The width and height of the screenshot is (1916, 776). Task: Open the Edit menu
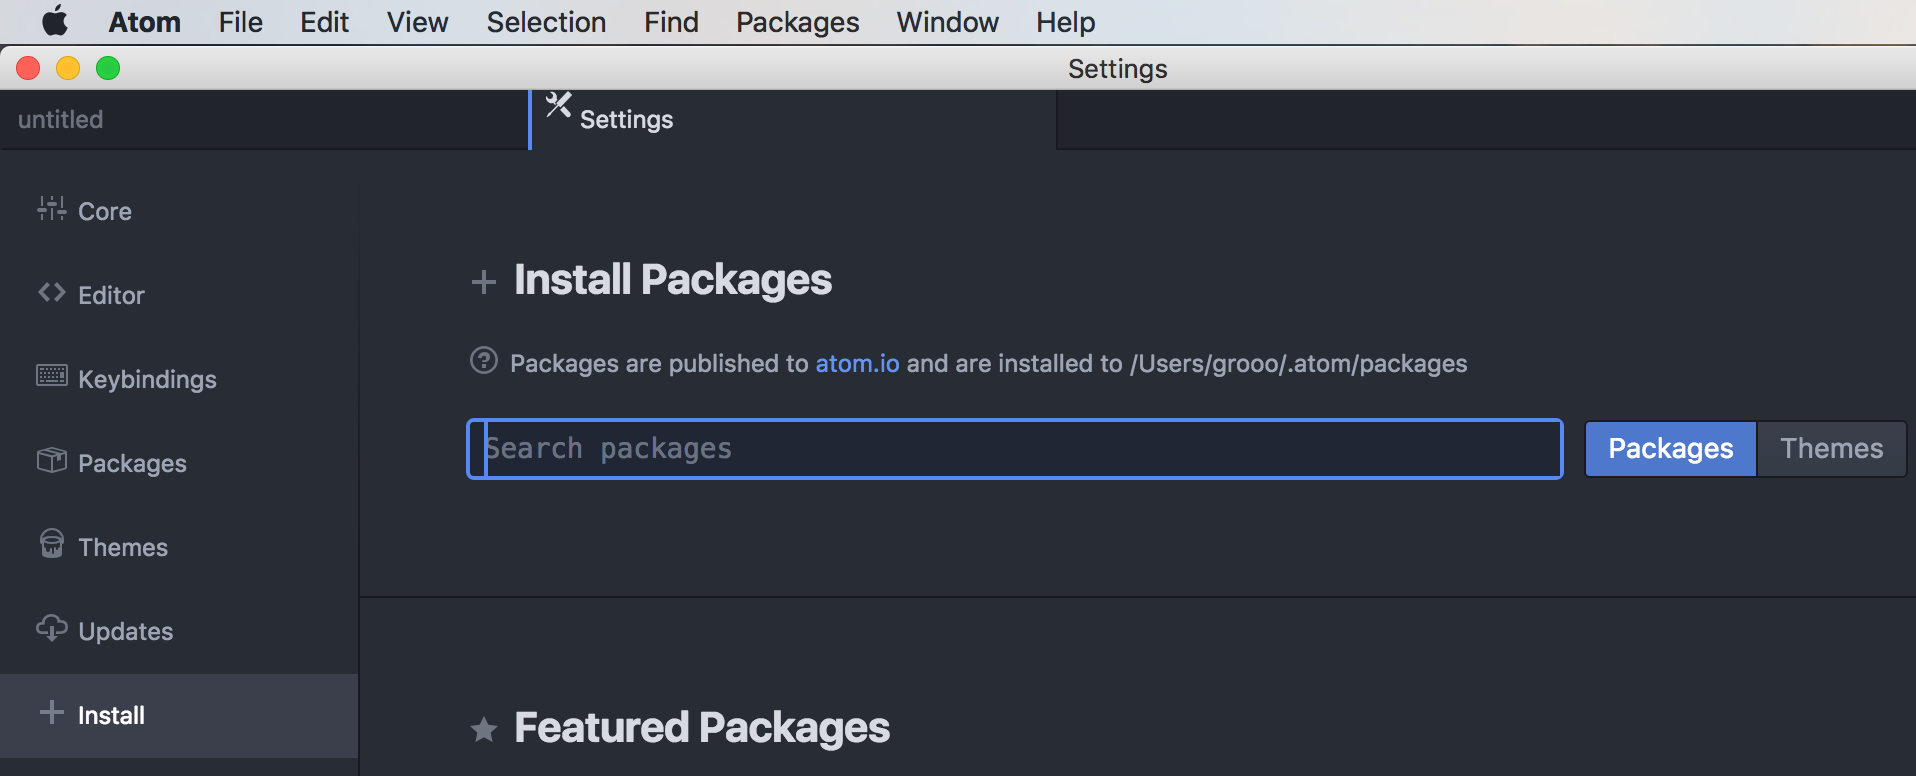(324, 22)
